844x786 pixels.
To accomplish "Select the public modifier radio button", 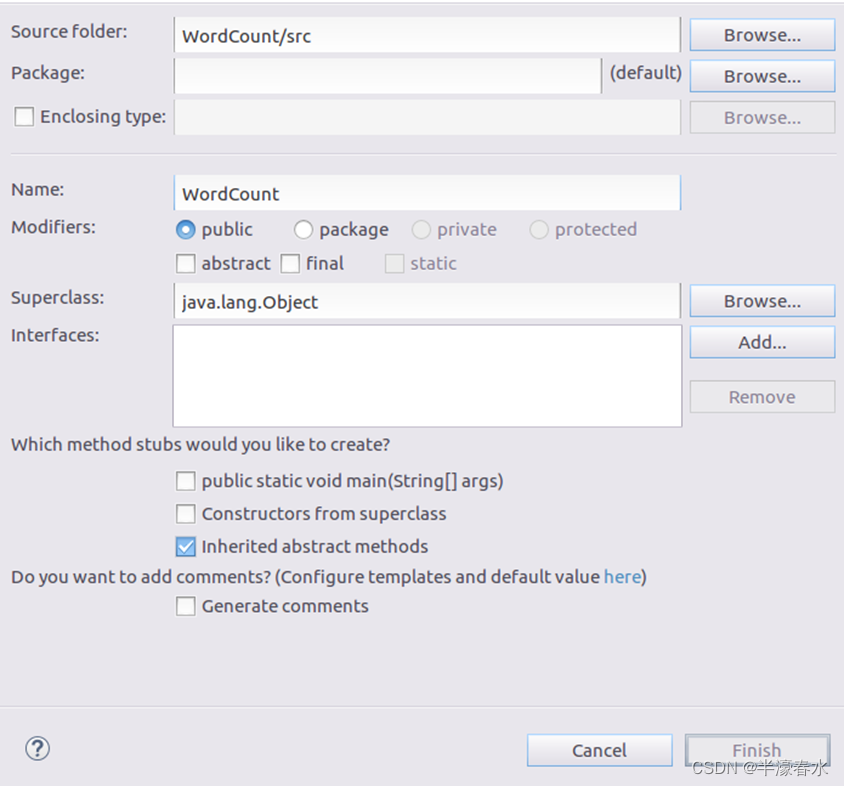I will [x=186, y=230].
